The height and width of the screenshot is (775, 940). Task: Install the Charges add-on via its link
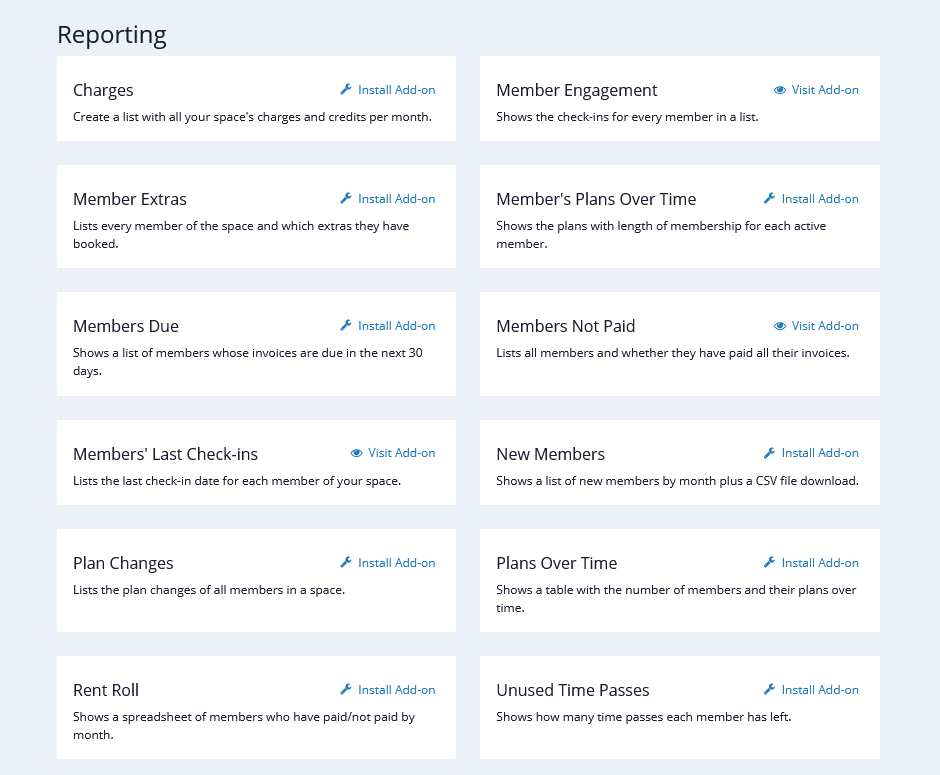coord(396,89)
